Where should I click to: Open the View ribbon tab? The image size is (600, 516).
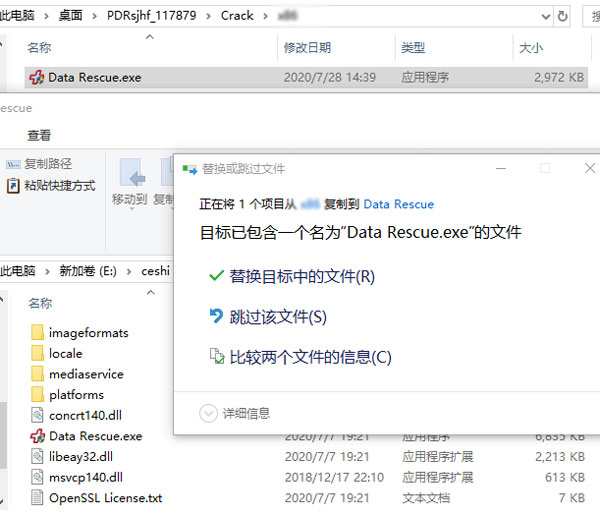tap(39, 135)
